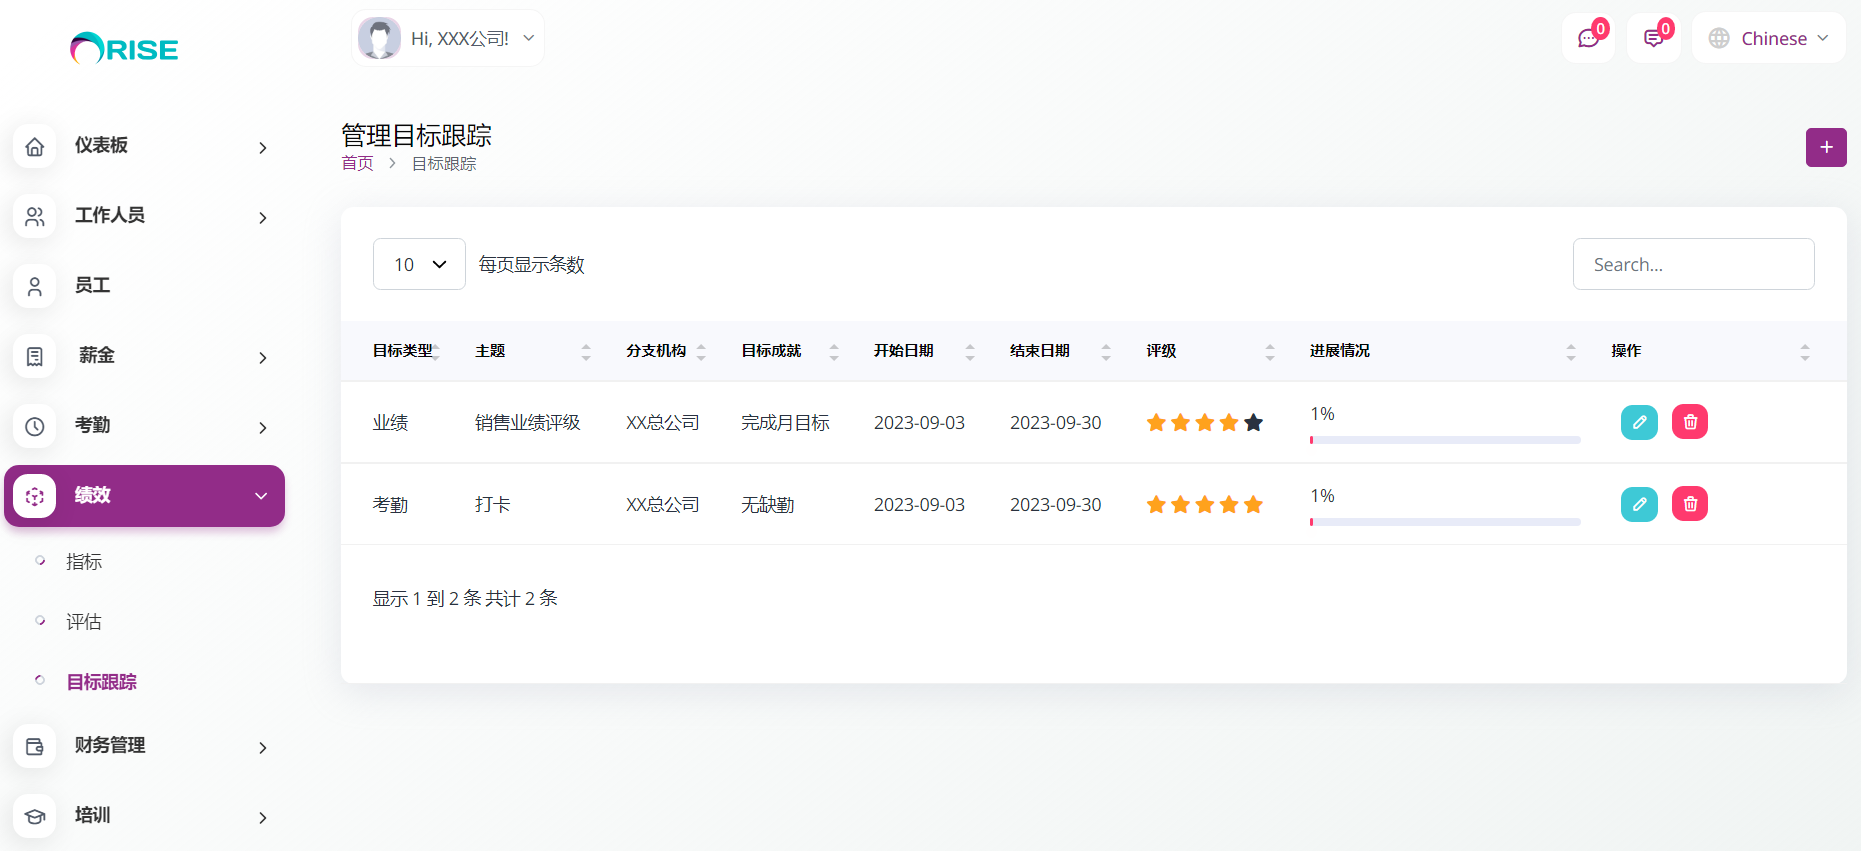The width and height of the screenshot is (1861, 851).
Task: Click the Search input field
Action: tap(1692, 264)
